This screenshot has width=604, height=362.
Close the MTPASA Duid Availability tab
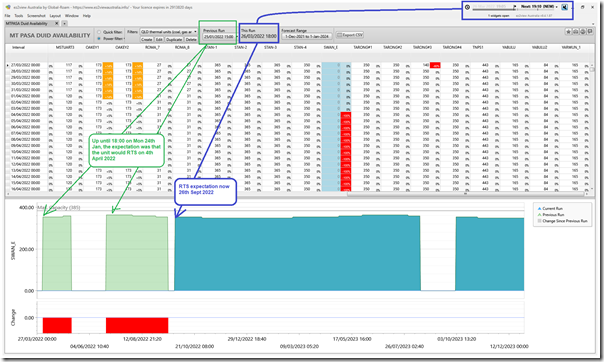(x=57, y=23)
